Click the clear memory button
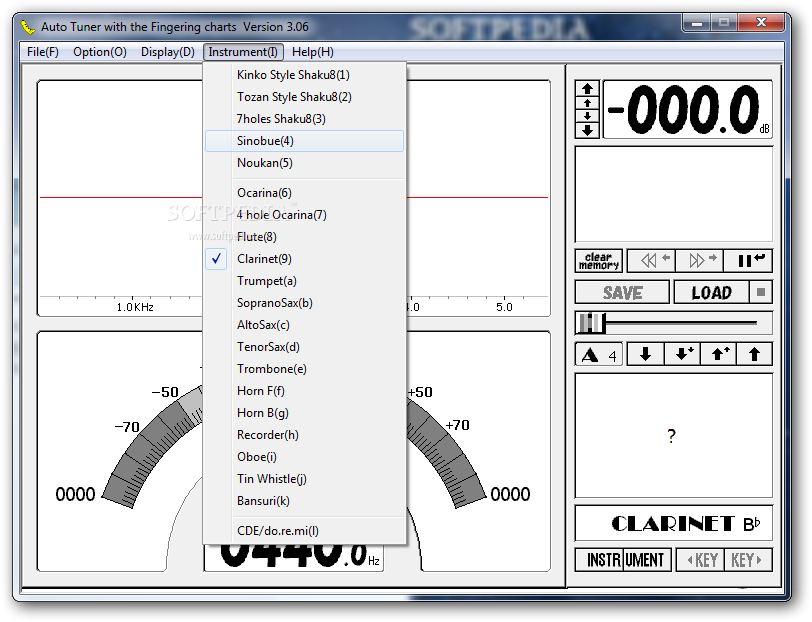812x622 pixels. click(x=599, y=261)
